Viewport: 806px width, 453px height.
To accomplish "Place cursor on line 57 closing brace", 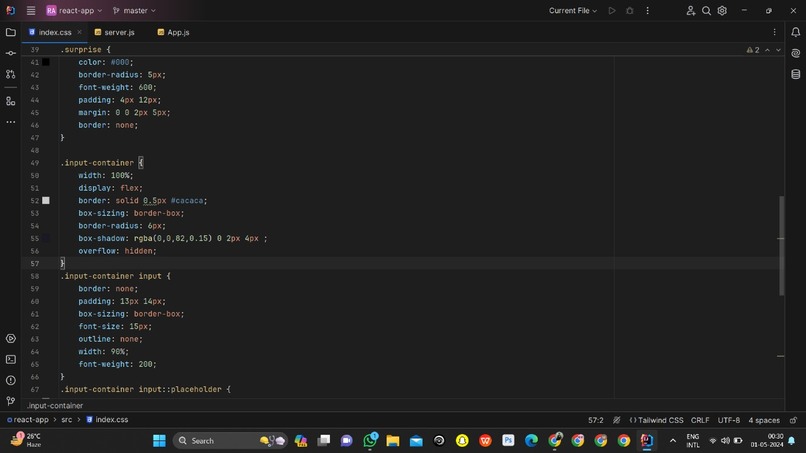I will click(63, 263).
